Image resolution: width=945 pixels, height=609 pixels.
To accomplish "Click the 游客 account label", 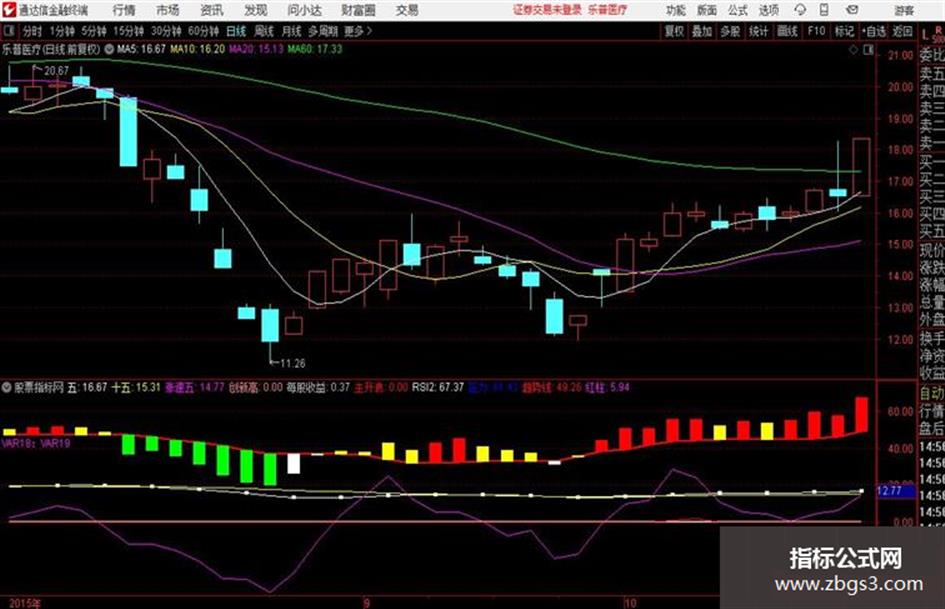I will click(903, 10).
